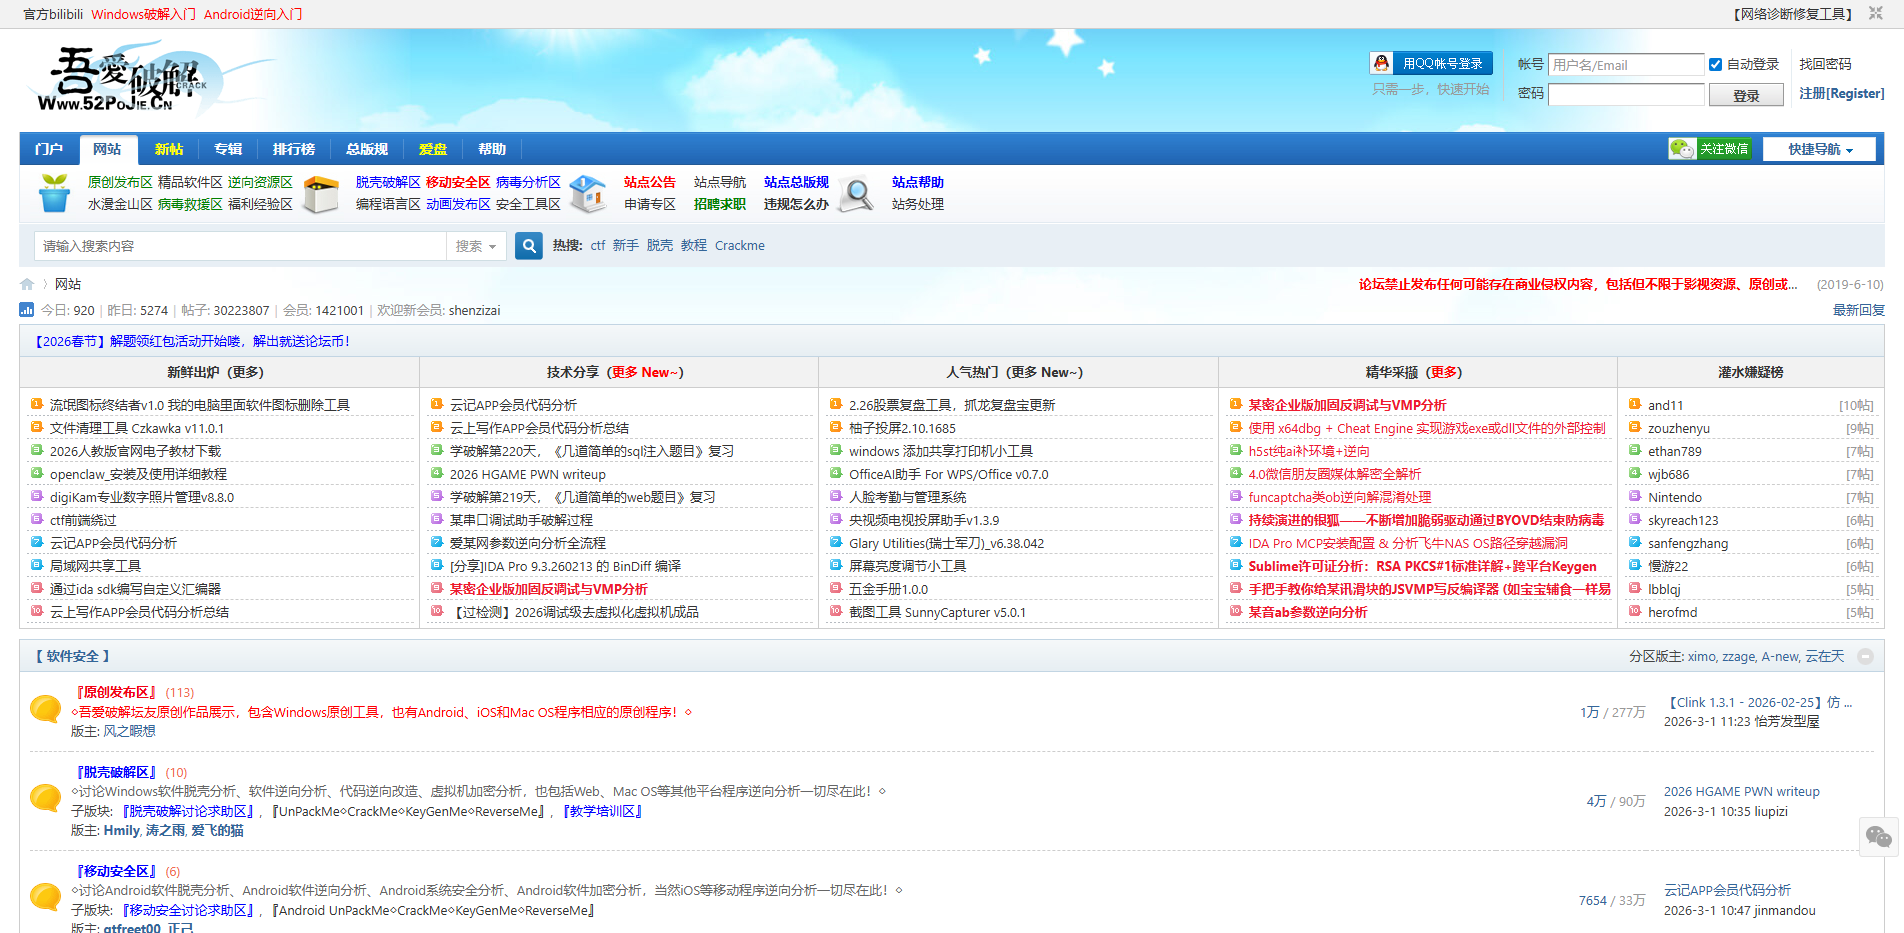Click the blue magnifier search button

pyautogui.click(x=528, y=246)
